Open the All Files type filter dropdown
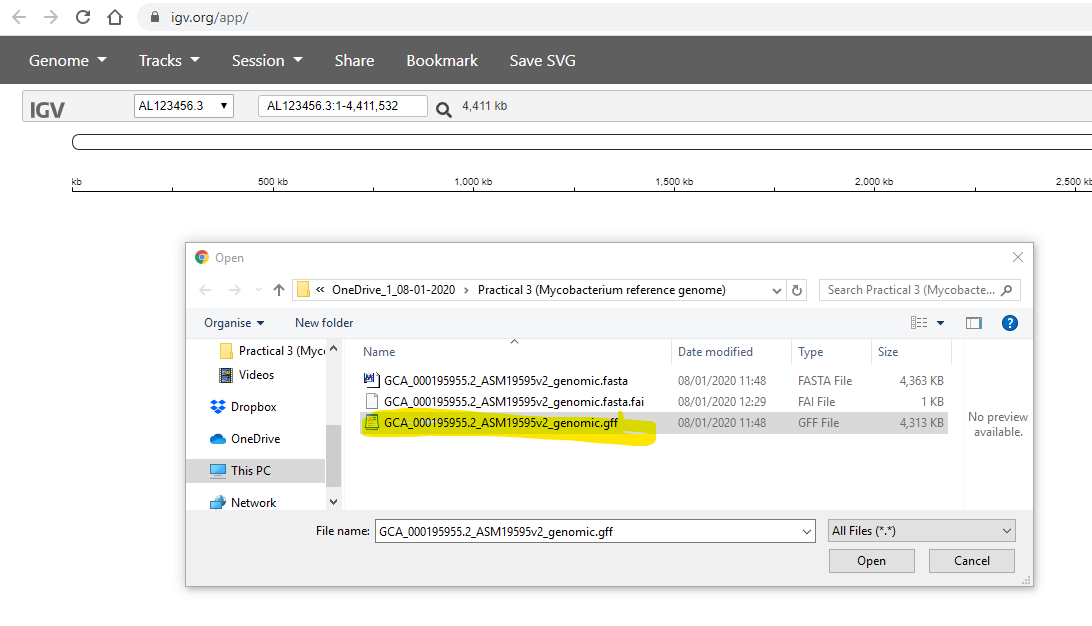This screenshot has width=1092, height=626. click(x=921, y=531)
